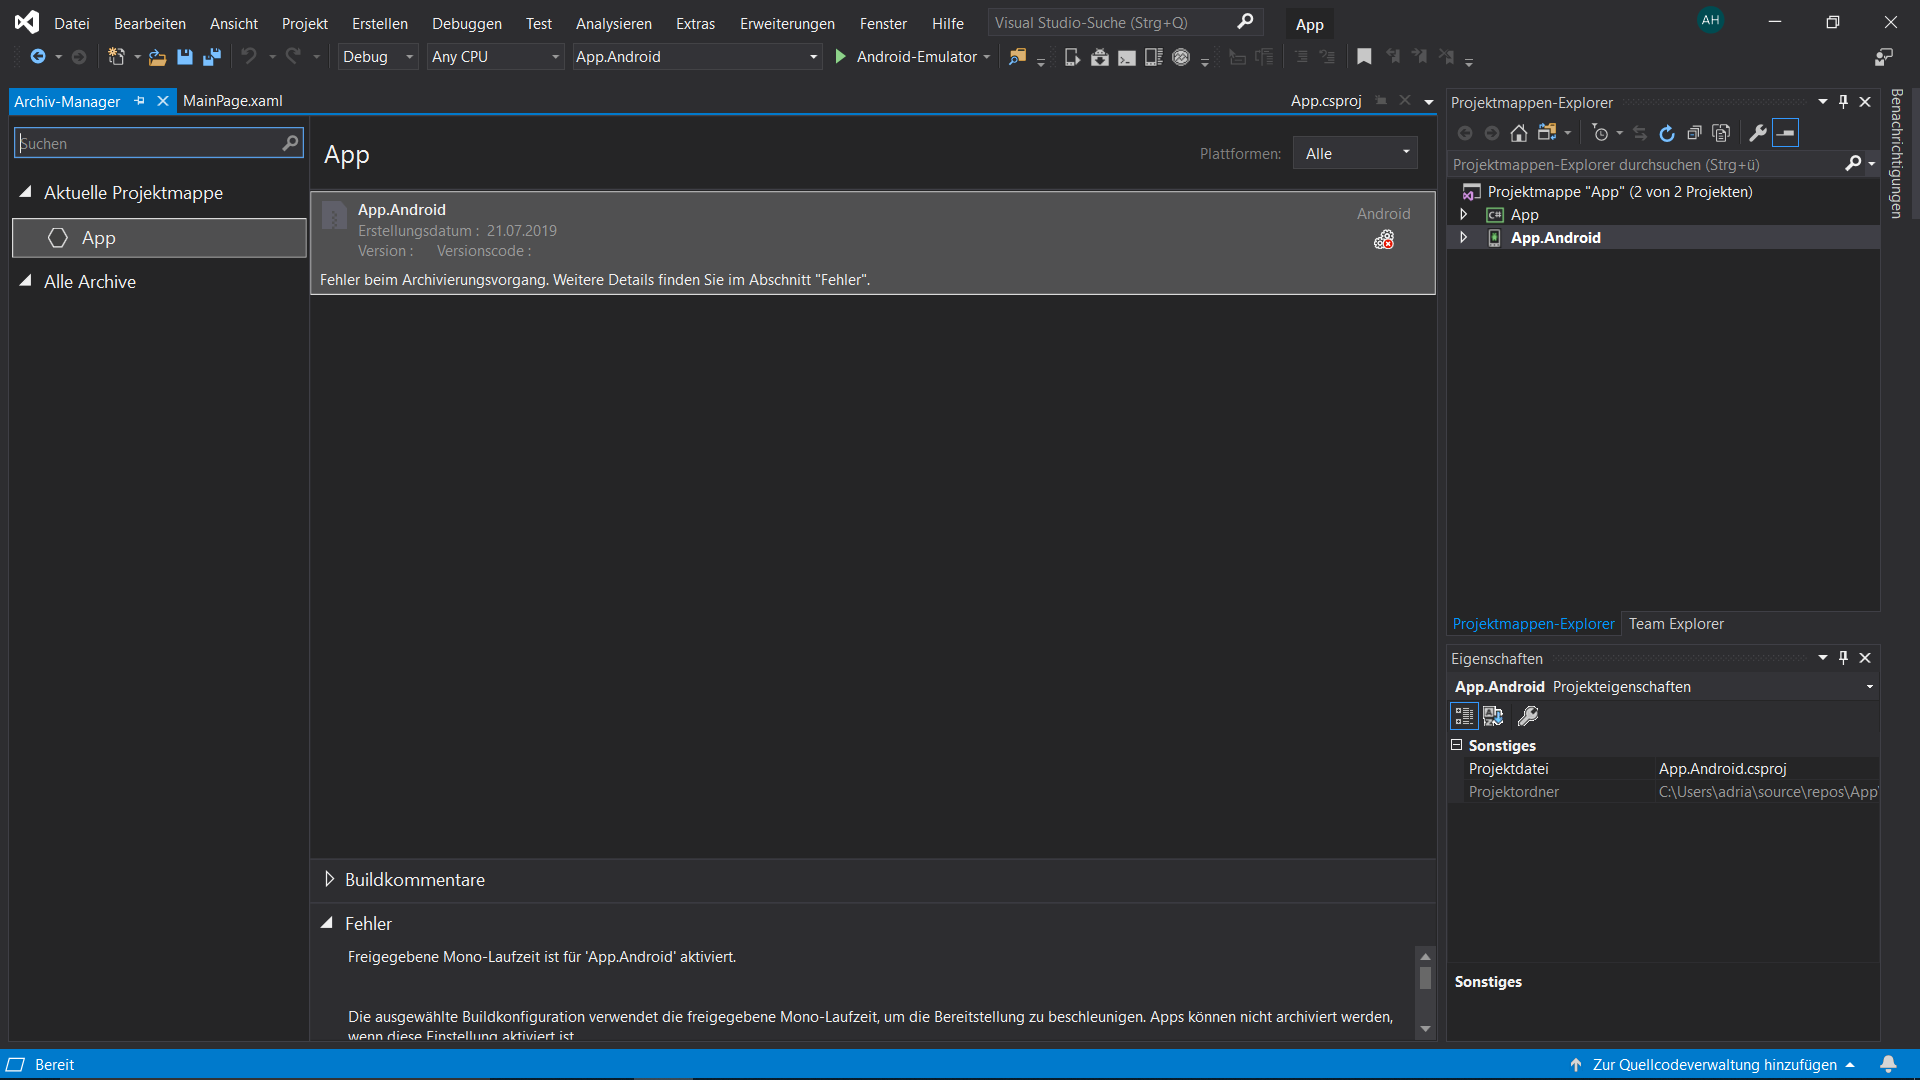Open the Debuggen menu
The width and height of the screenshot is (1920, 1080).
pos(467,23)
